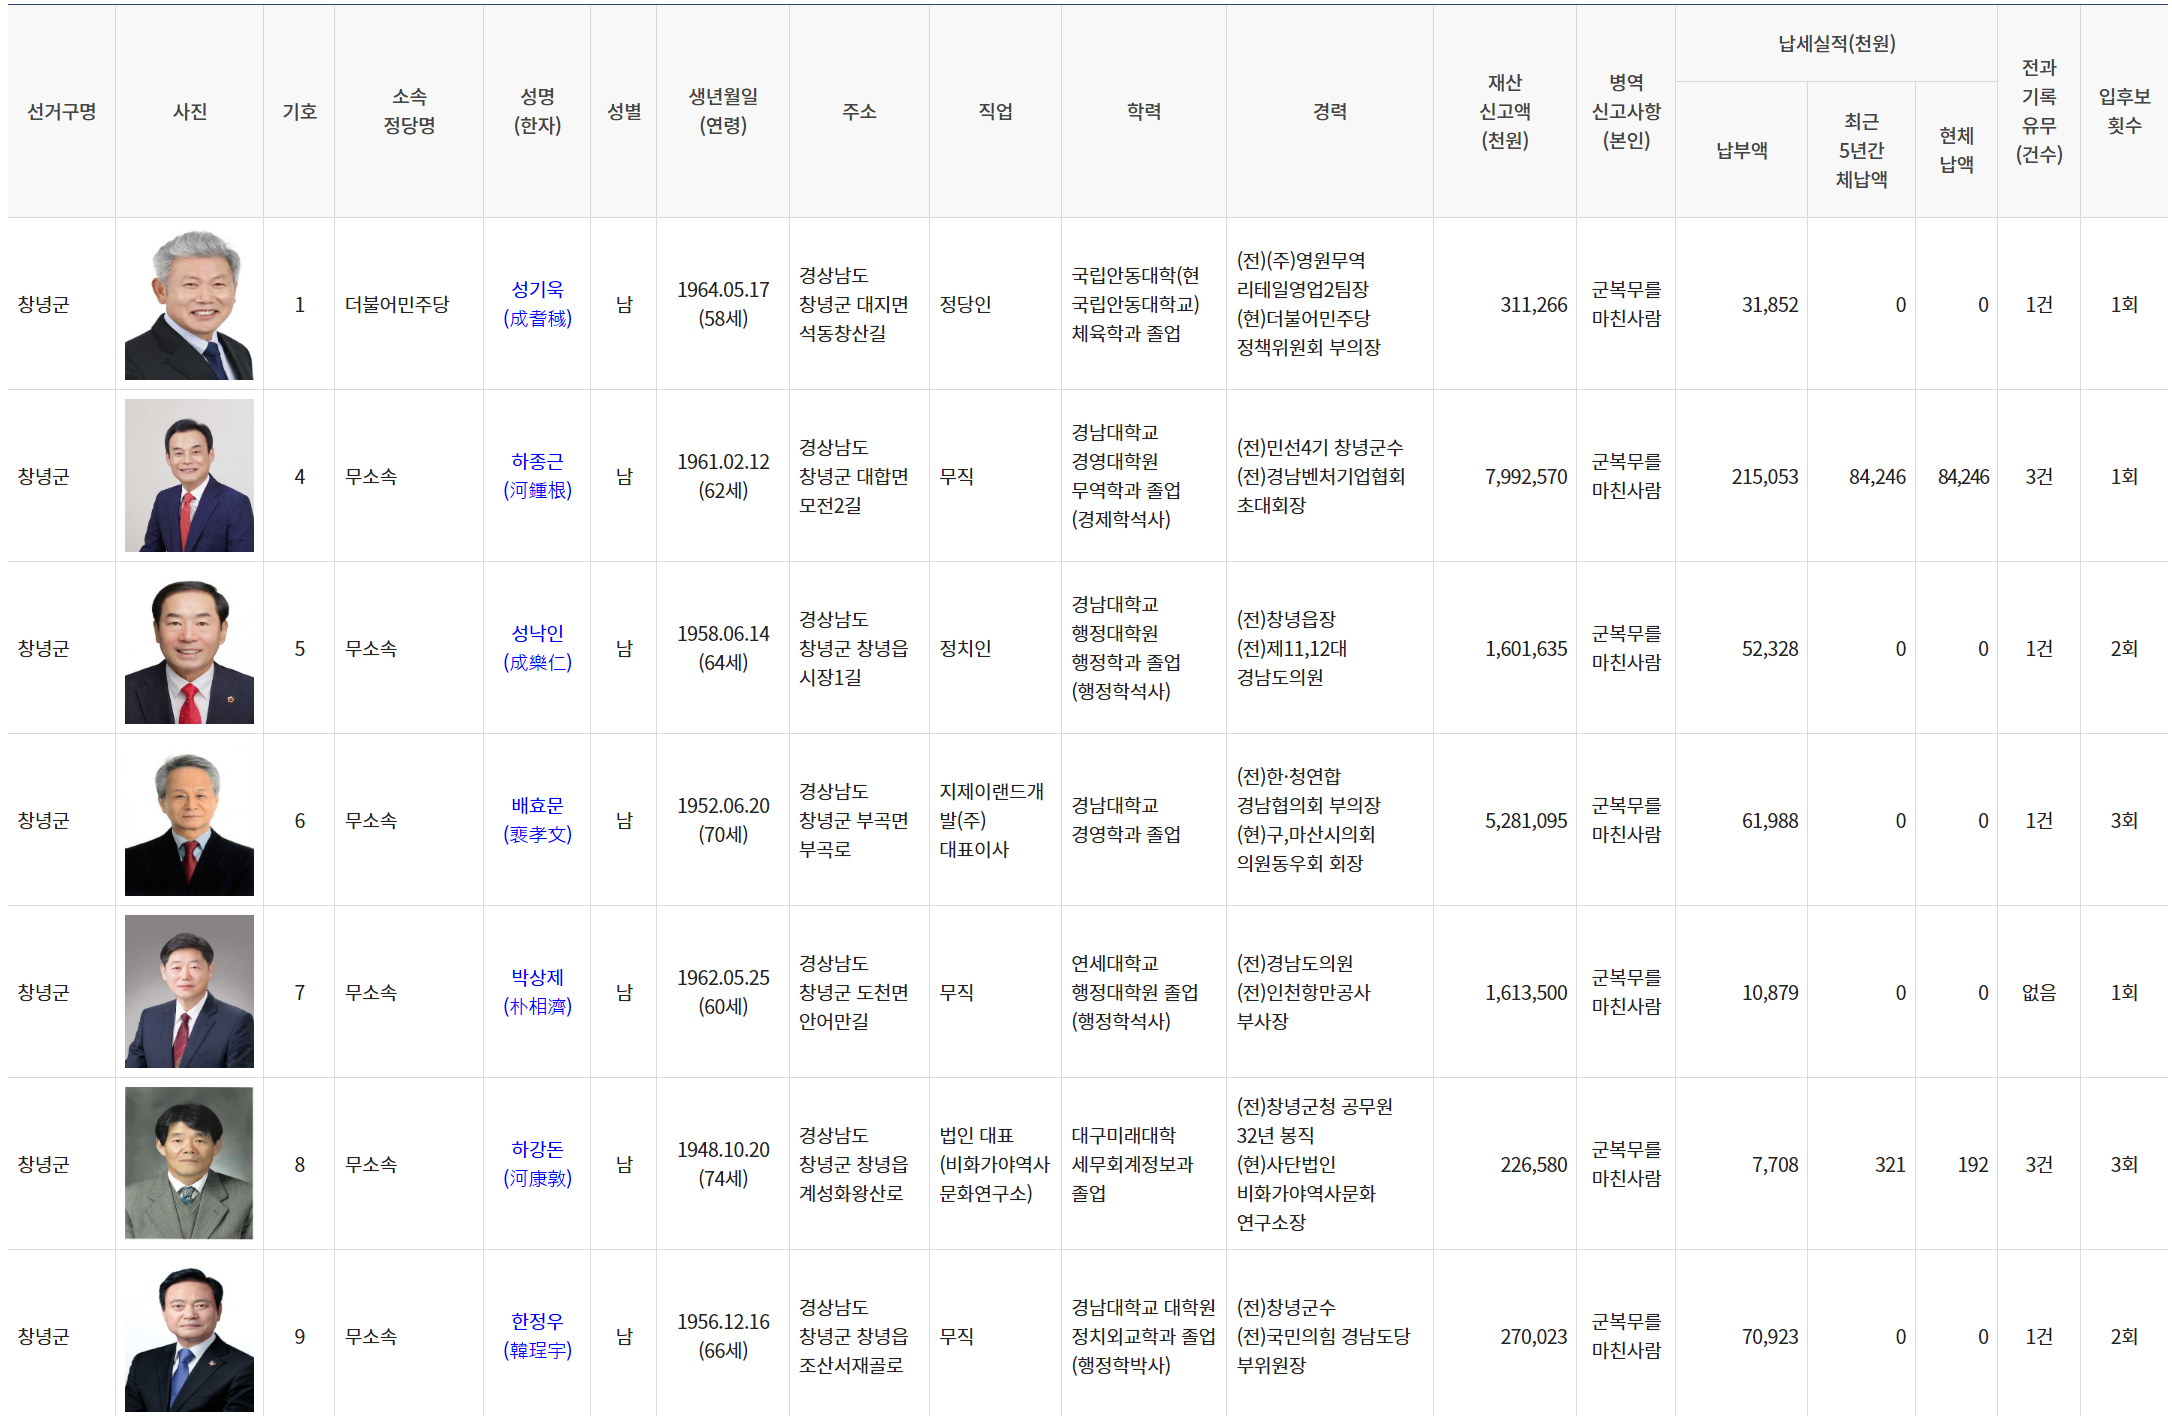Click photo of candidate number 1

tap(189, 304)
